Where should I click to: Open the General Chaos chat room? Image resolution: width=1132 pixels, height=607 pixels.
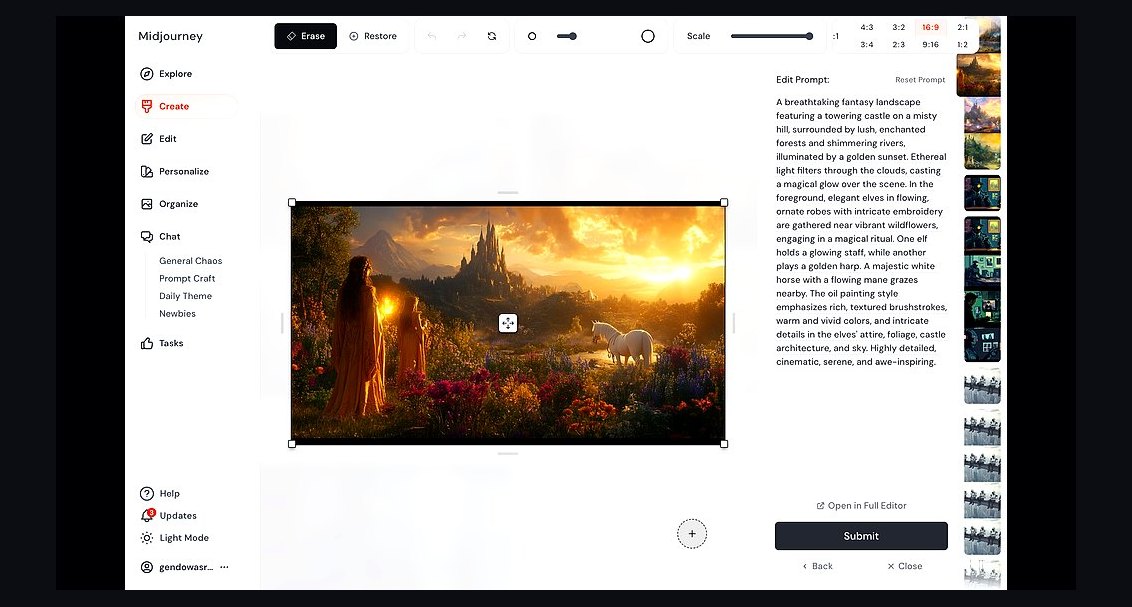click(x=191, y=261)
